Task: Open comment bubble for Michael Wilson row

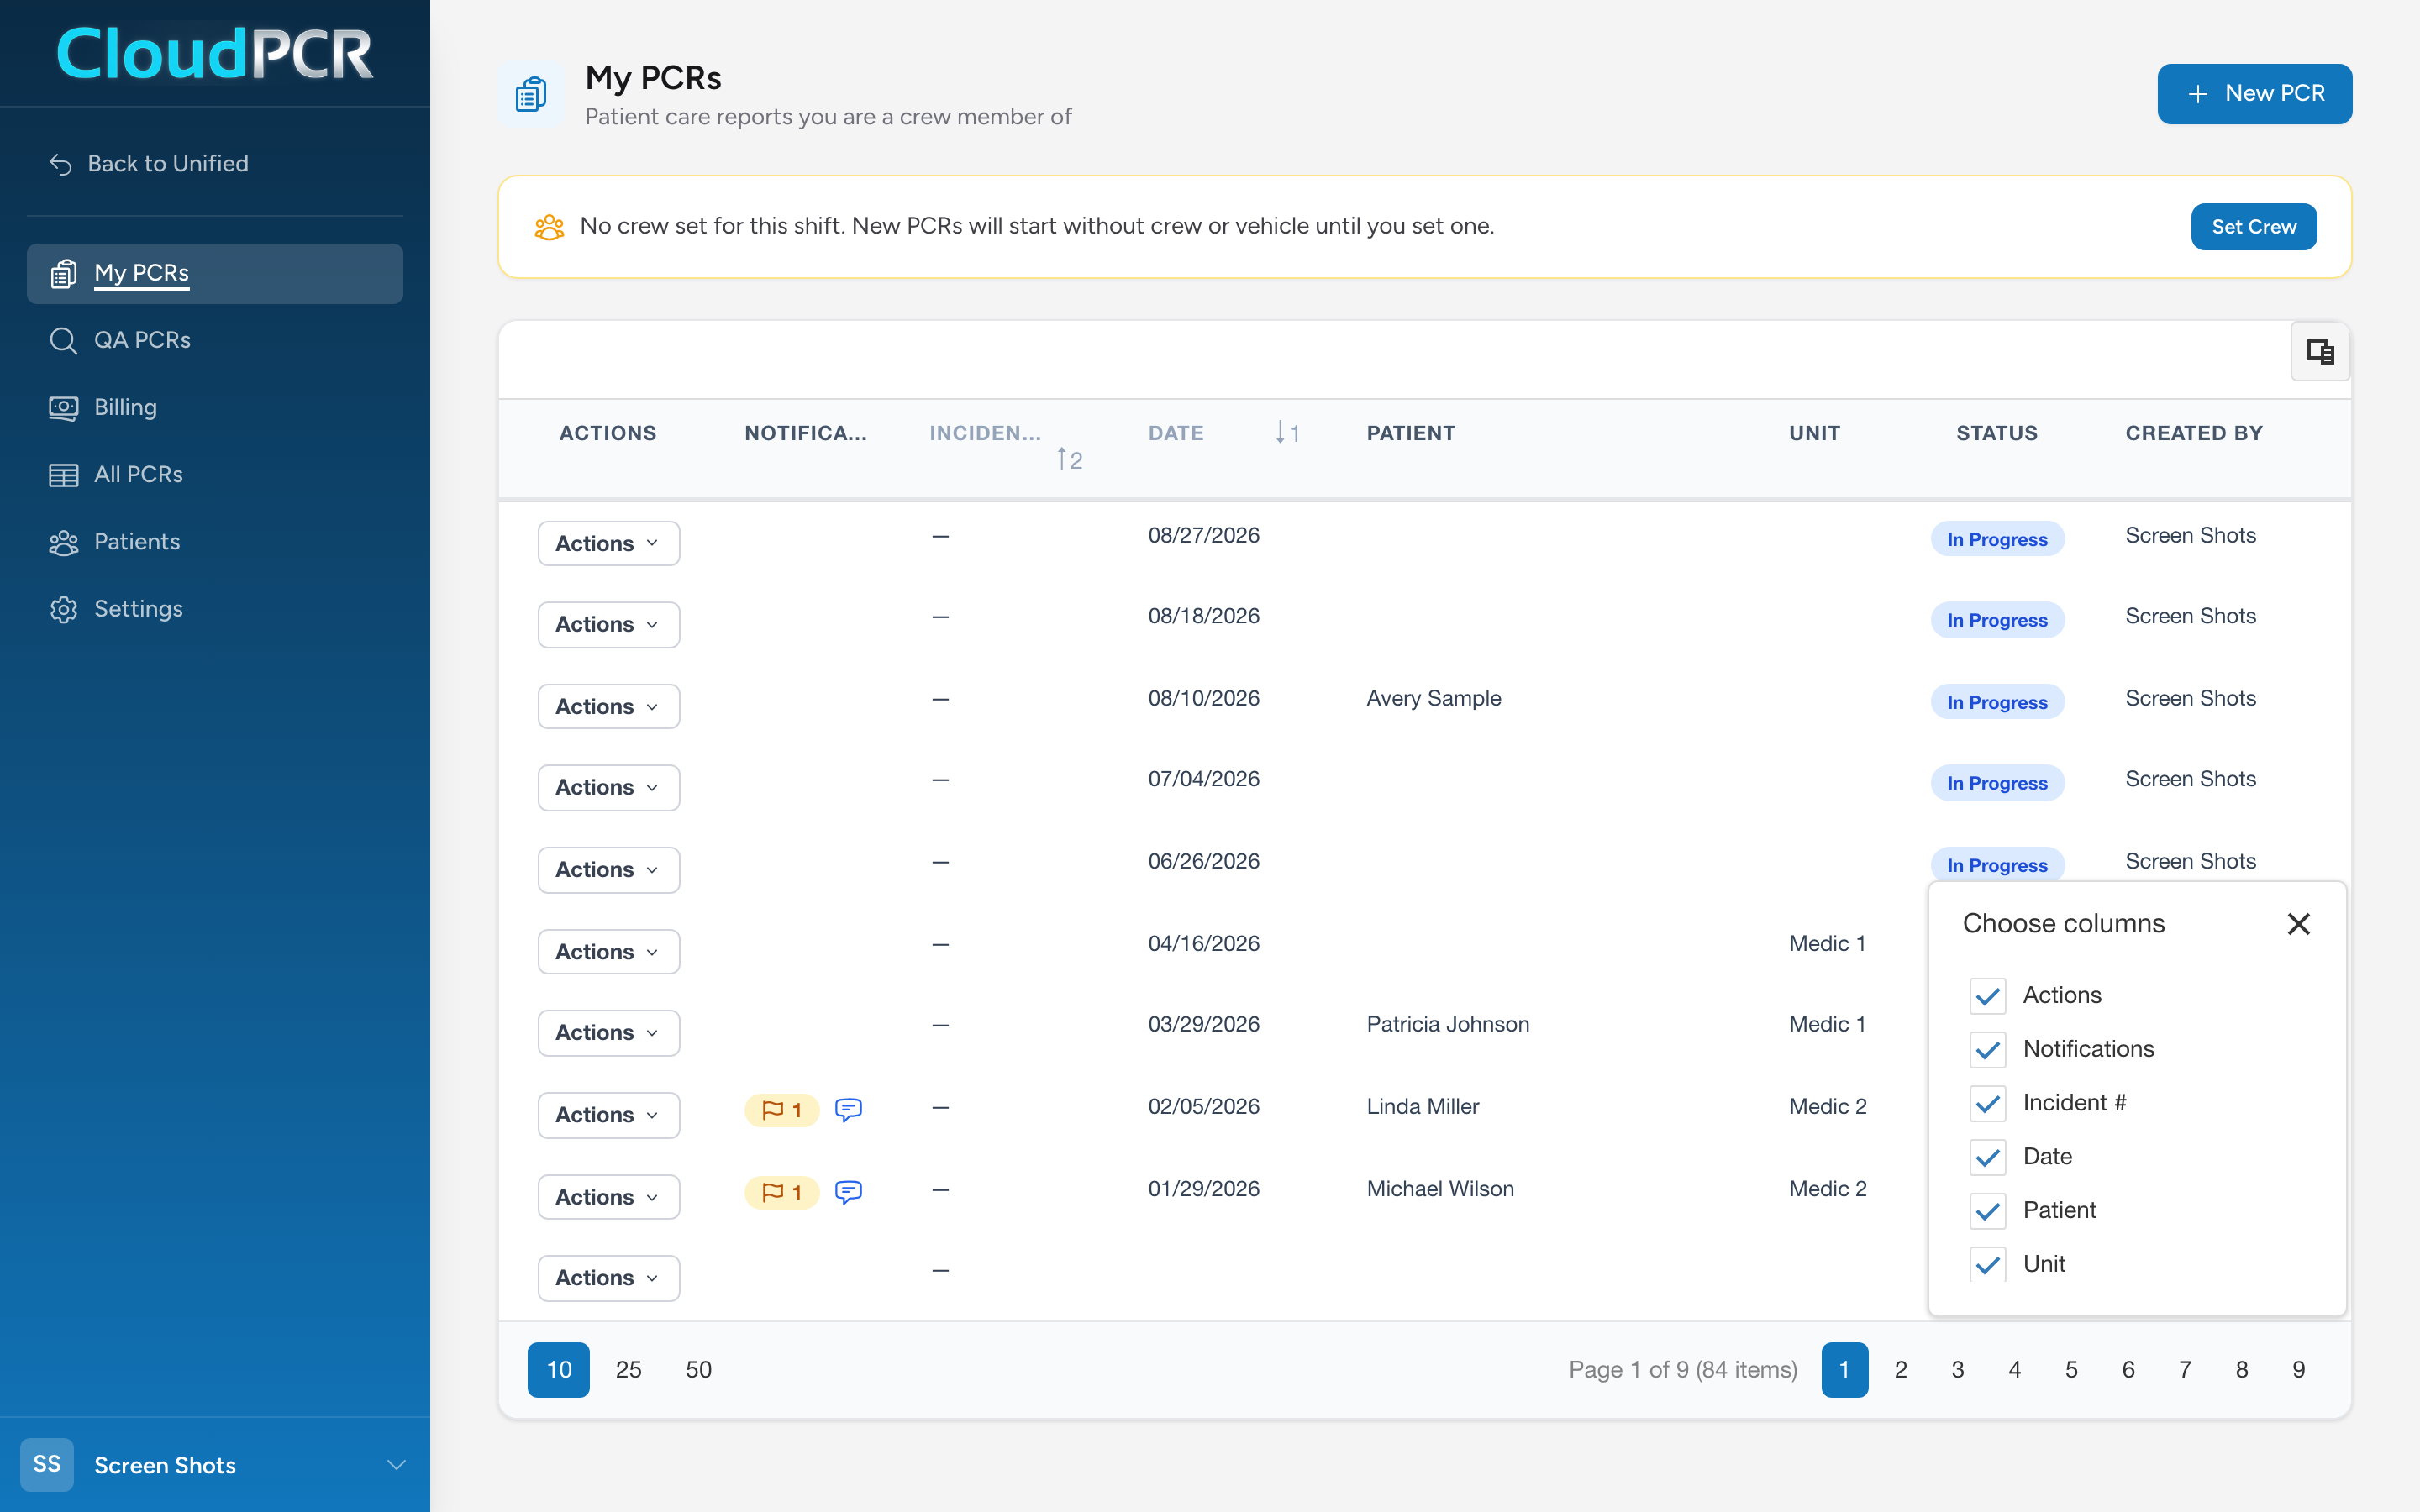Action: coord(848,1191)
